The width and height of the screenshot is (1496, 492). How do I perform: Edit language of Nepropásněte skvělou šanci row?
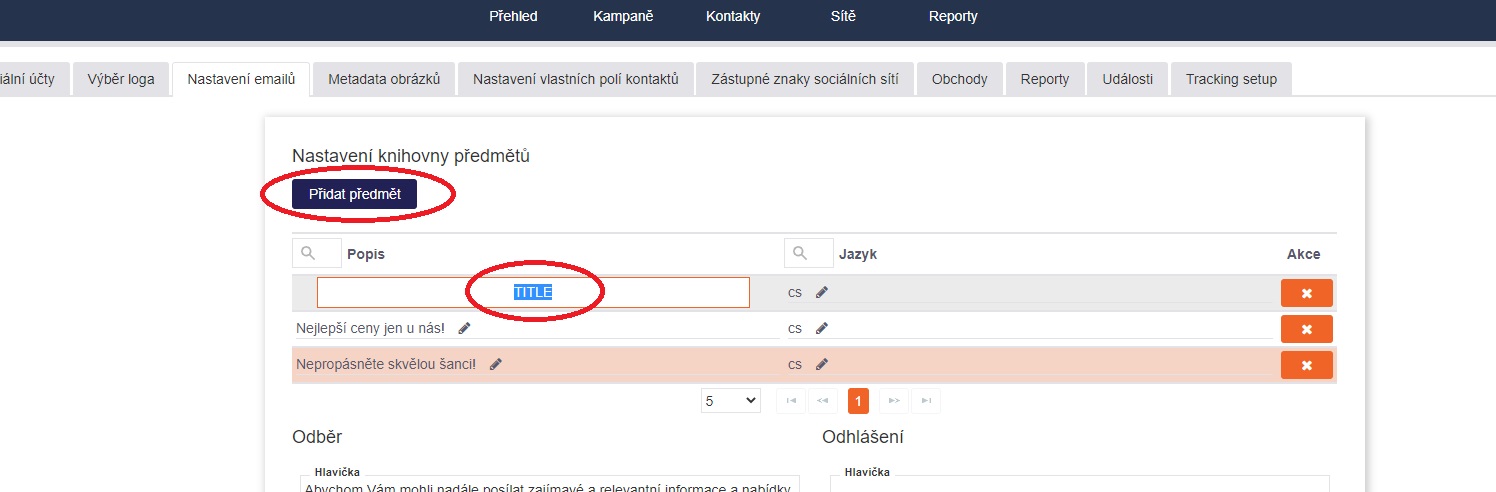[x=822, y=364]
